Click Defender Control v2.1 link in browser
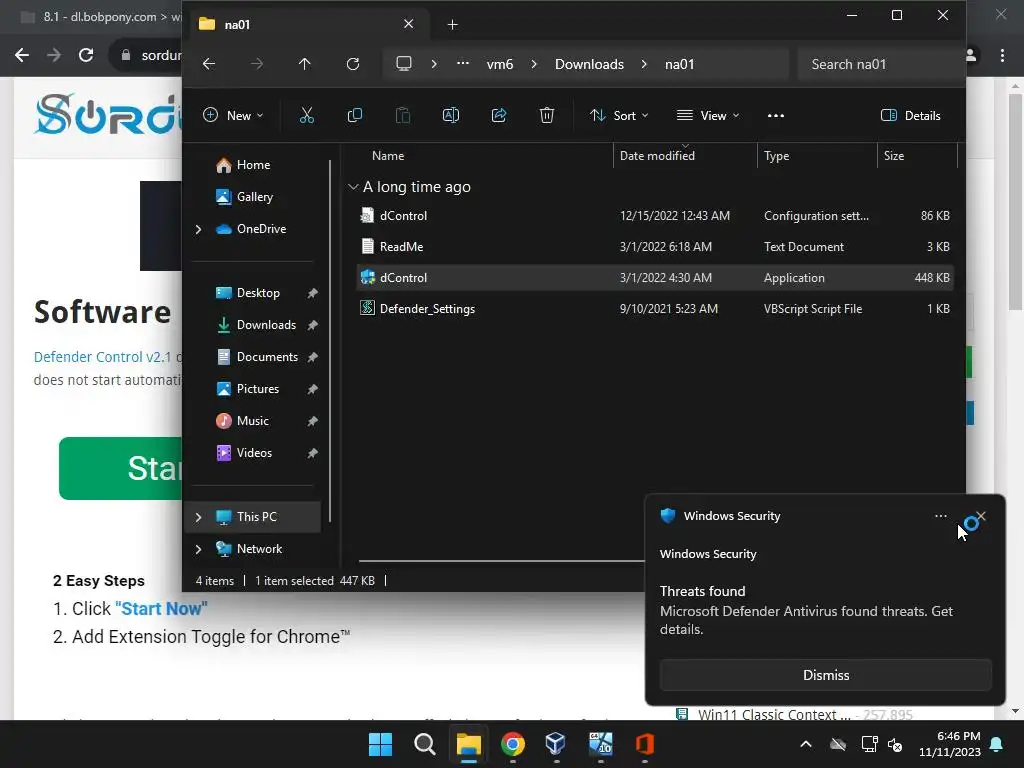1024x768 pixels. point(103,357)
